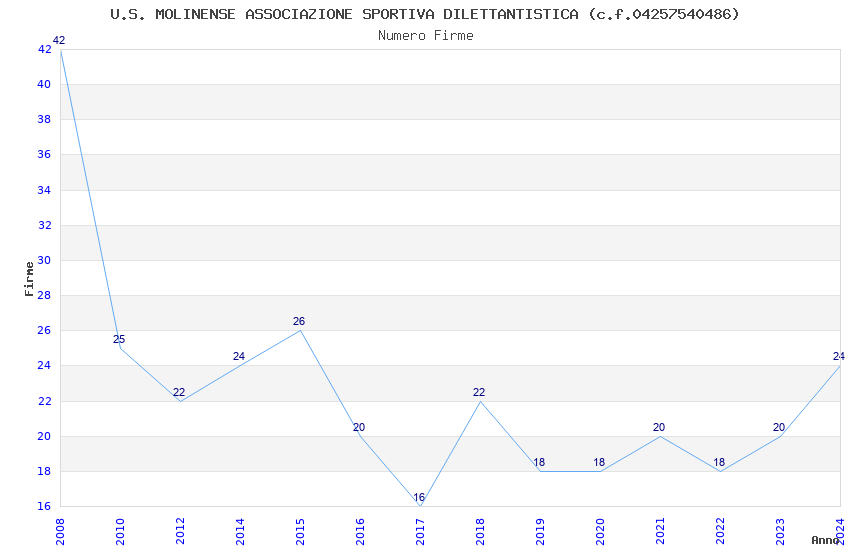Click x-axis year label 2021

tap(660, 532)
